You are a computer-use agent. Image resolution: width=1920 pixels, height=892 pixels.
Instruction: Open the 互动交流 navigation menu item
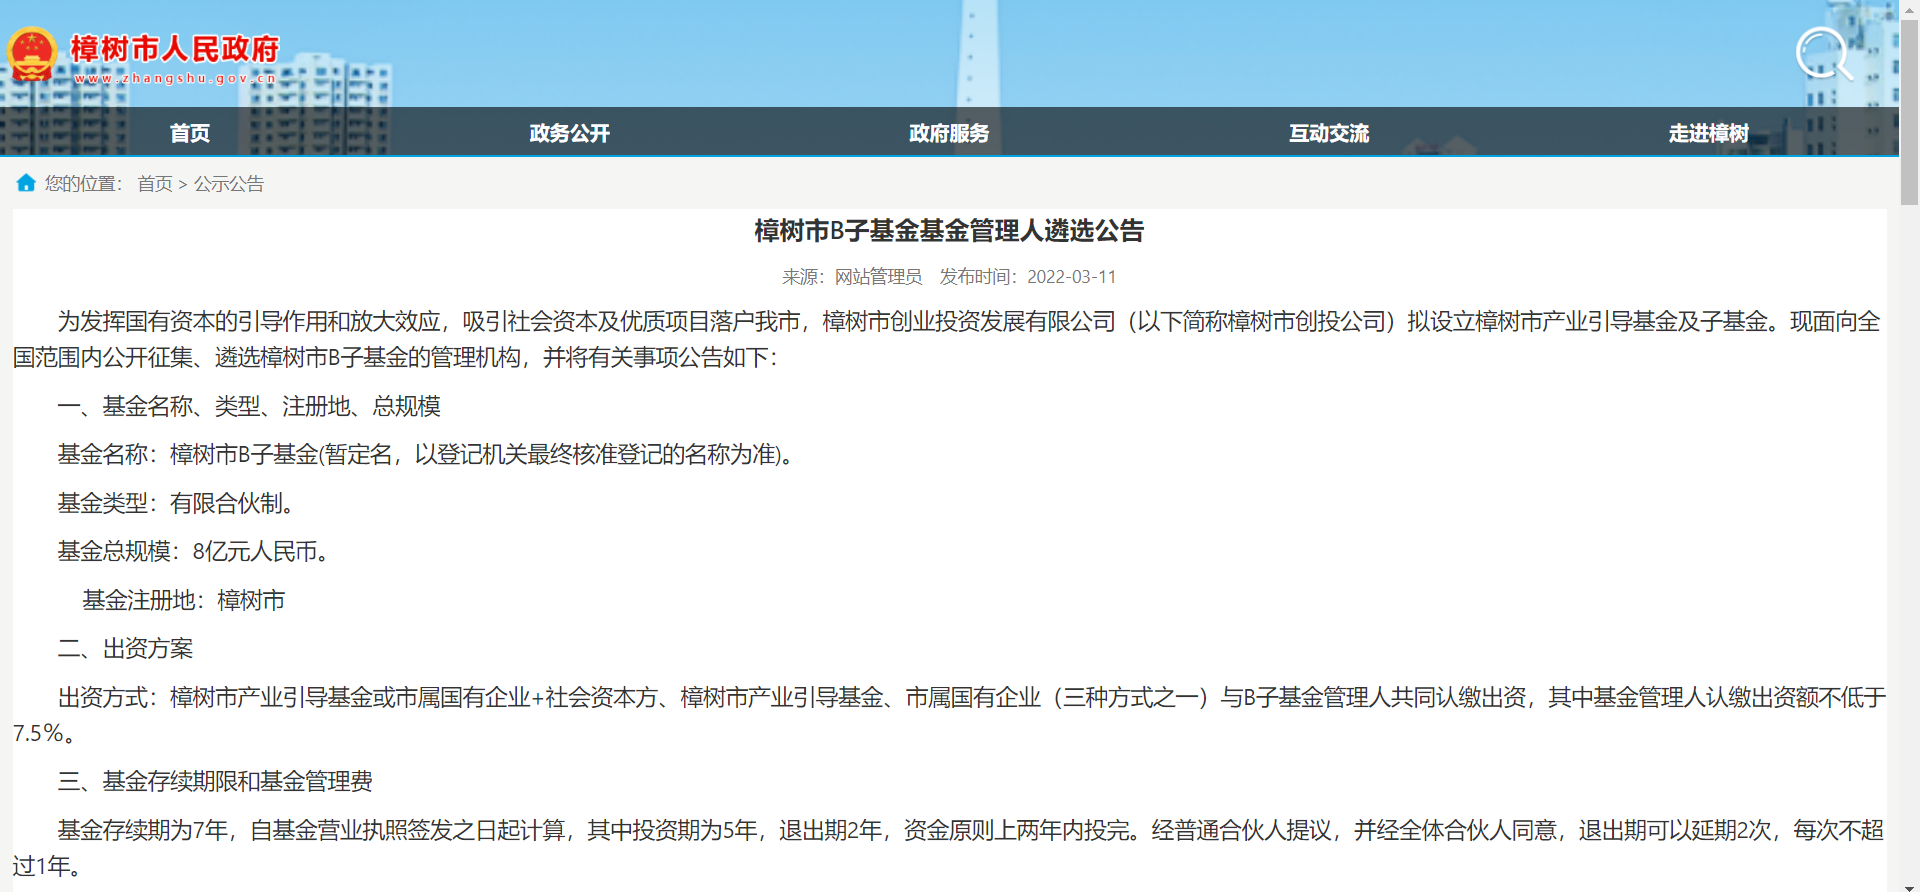(1329, 133)
